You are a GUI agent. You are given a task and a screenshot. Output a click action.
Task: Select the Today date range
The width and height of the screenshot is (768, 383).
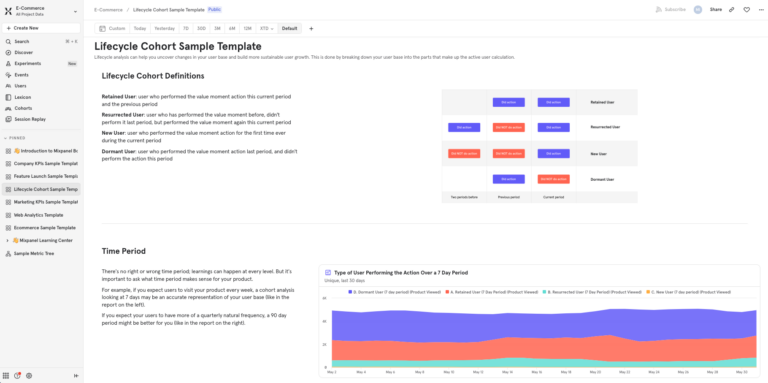click(140, 28)
